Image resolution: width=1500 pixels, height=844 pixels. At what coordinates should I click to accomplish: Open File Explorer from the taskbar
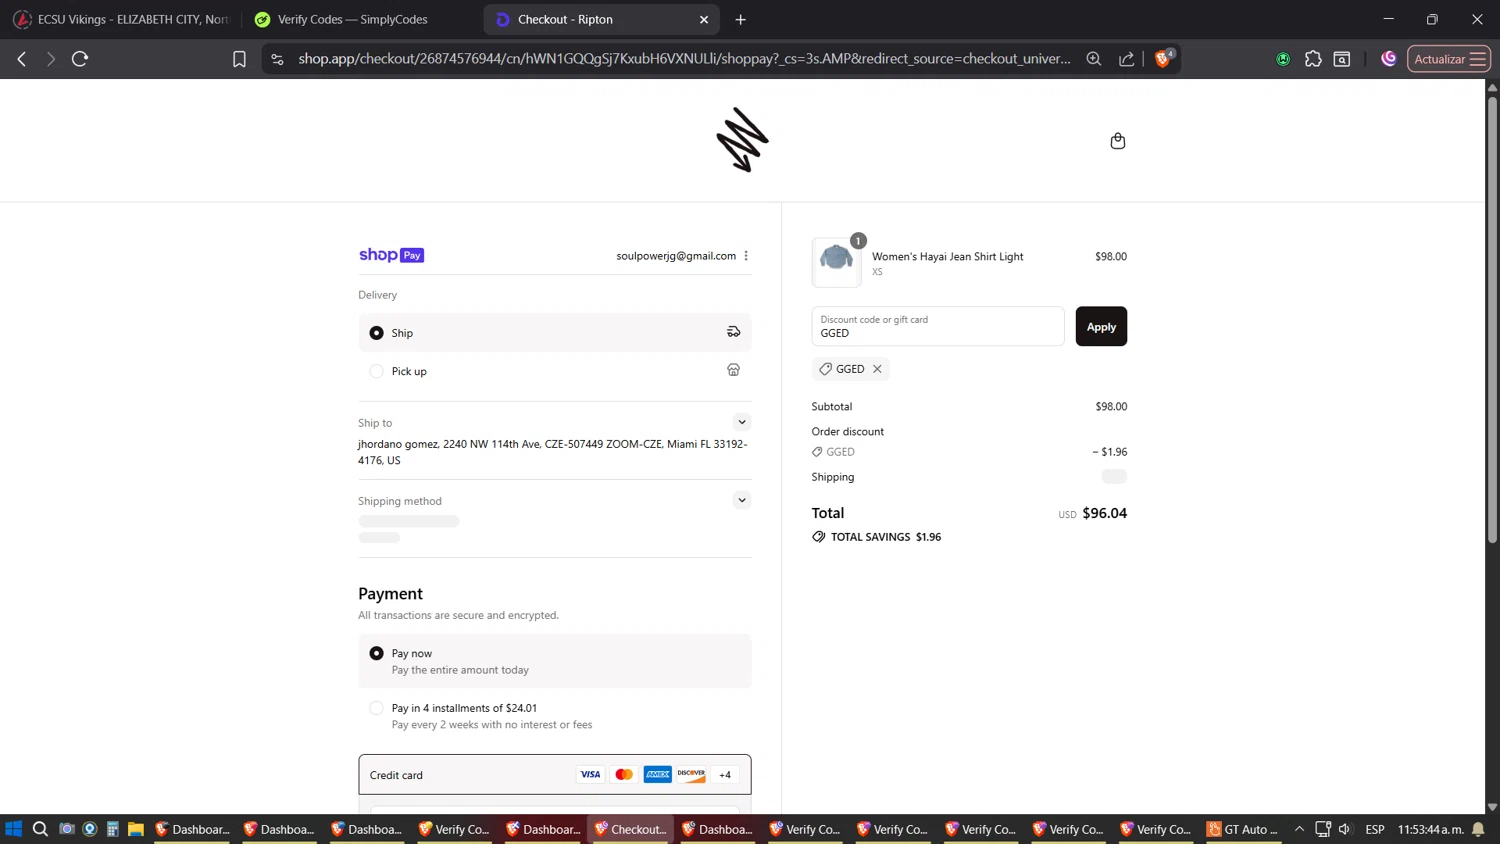[x=136, y=829]
